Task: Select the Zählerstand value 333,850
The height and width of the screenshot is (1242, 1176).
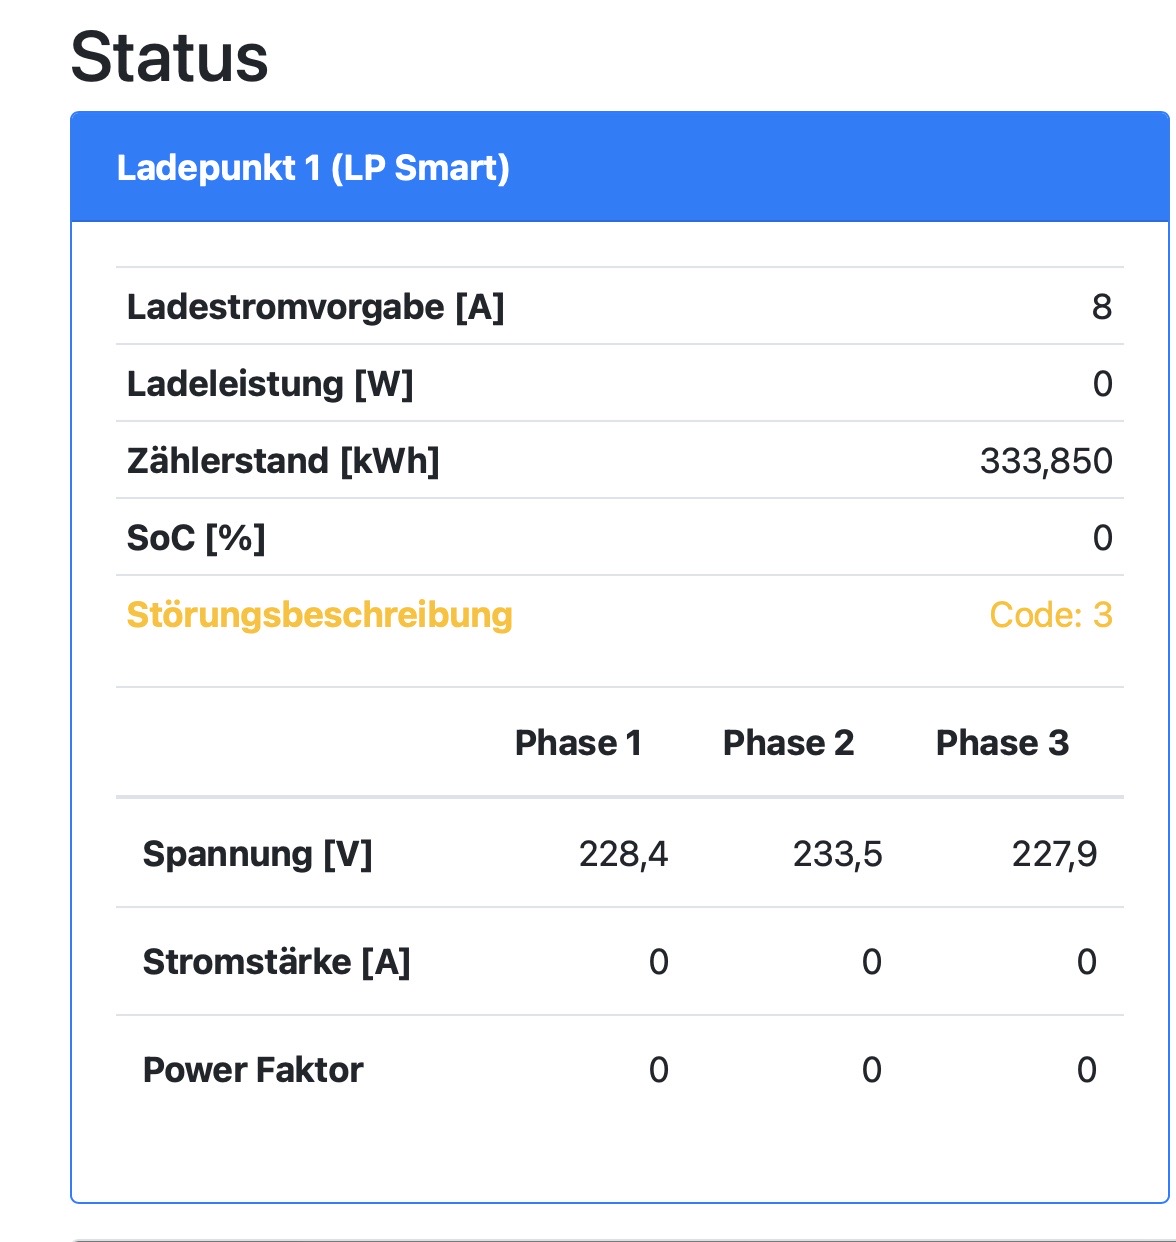Action: [1046, 461]
